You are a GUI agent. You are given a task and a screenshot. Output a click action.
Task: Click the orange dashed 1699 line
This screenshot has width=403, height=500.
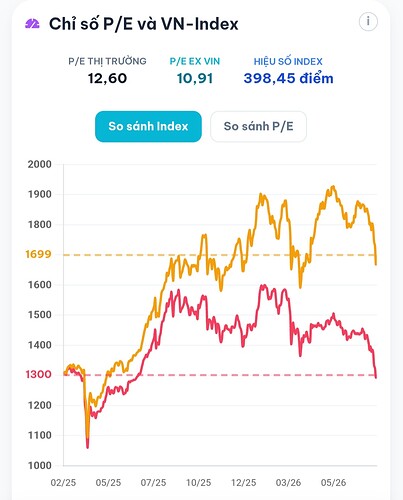pos(220,255)
